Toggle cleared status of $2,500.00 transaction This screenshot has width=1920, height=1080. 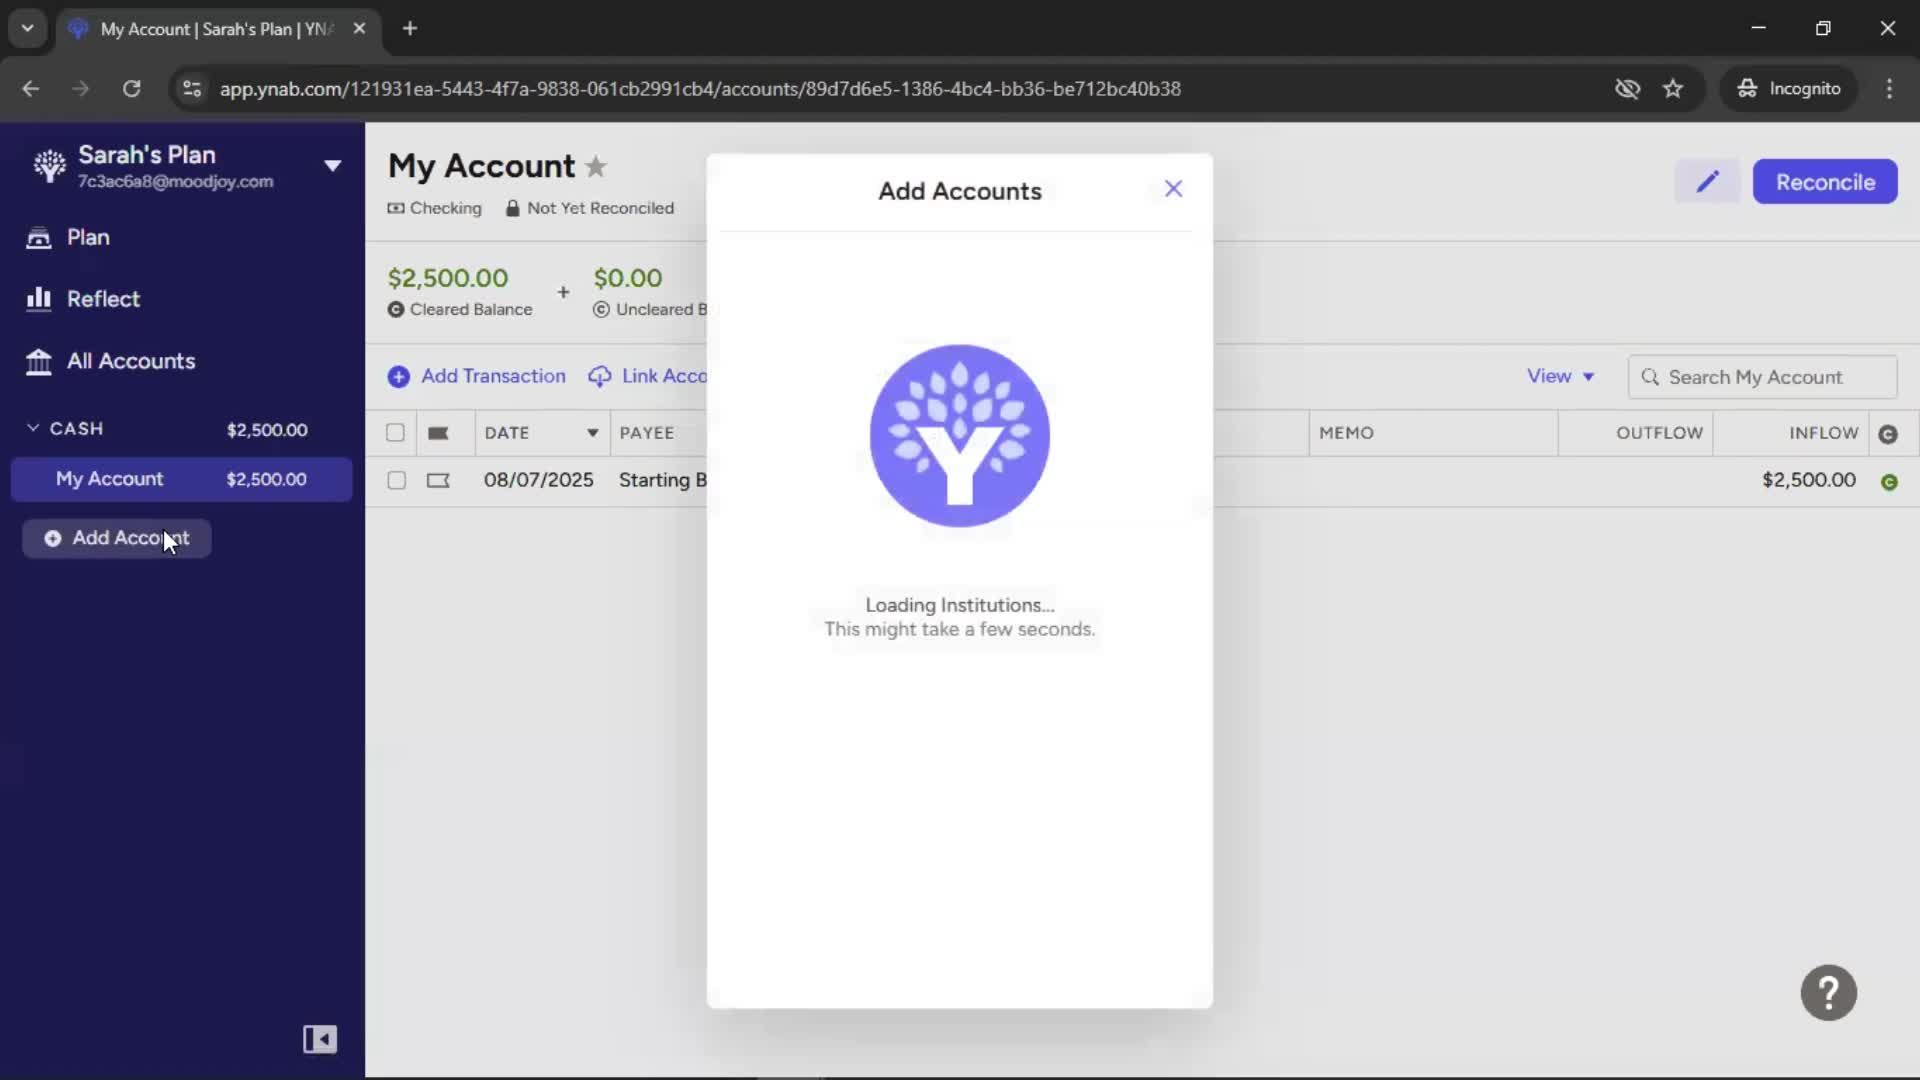(1889, 482)
